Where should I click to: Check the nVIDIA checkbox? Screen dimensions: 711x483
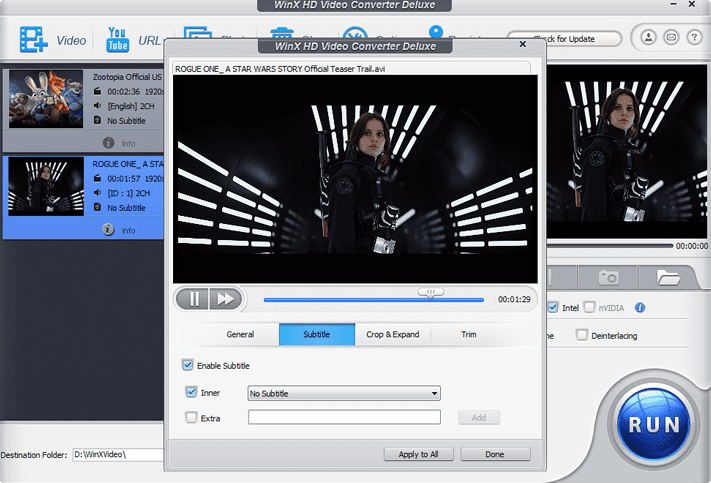(589, 307)
